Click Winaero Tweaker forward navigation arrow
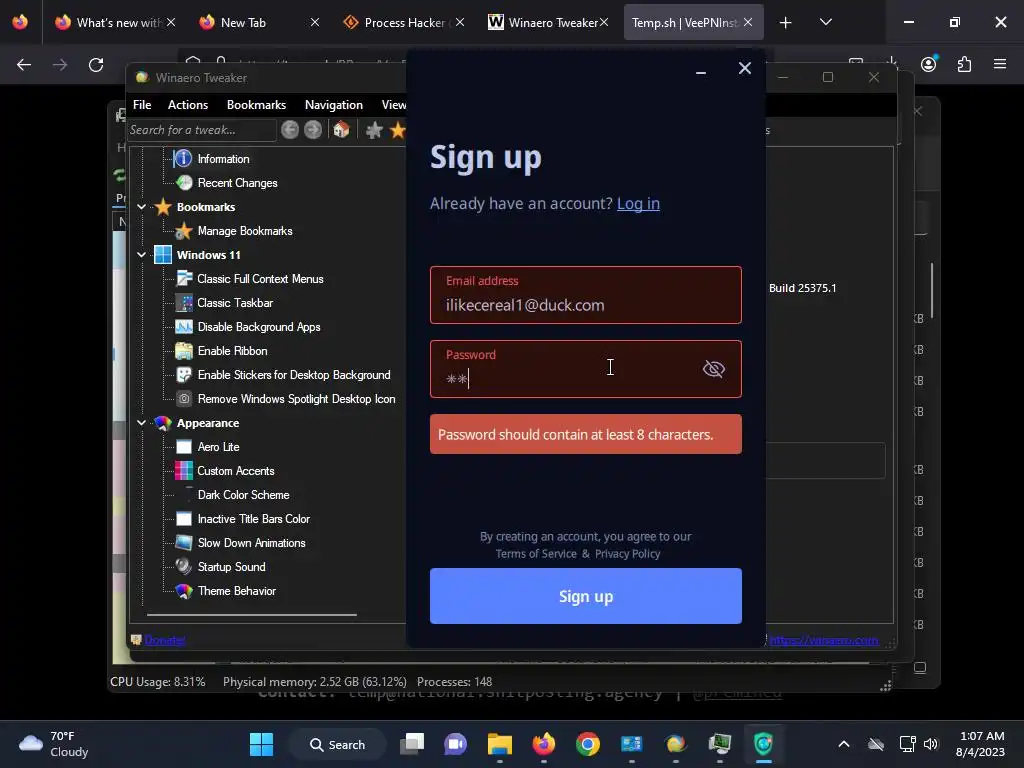 click(x=313, y=130)
